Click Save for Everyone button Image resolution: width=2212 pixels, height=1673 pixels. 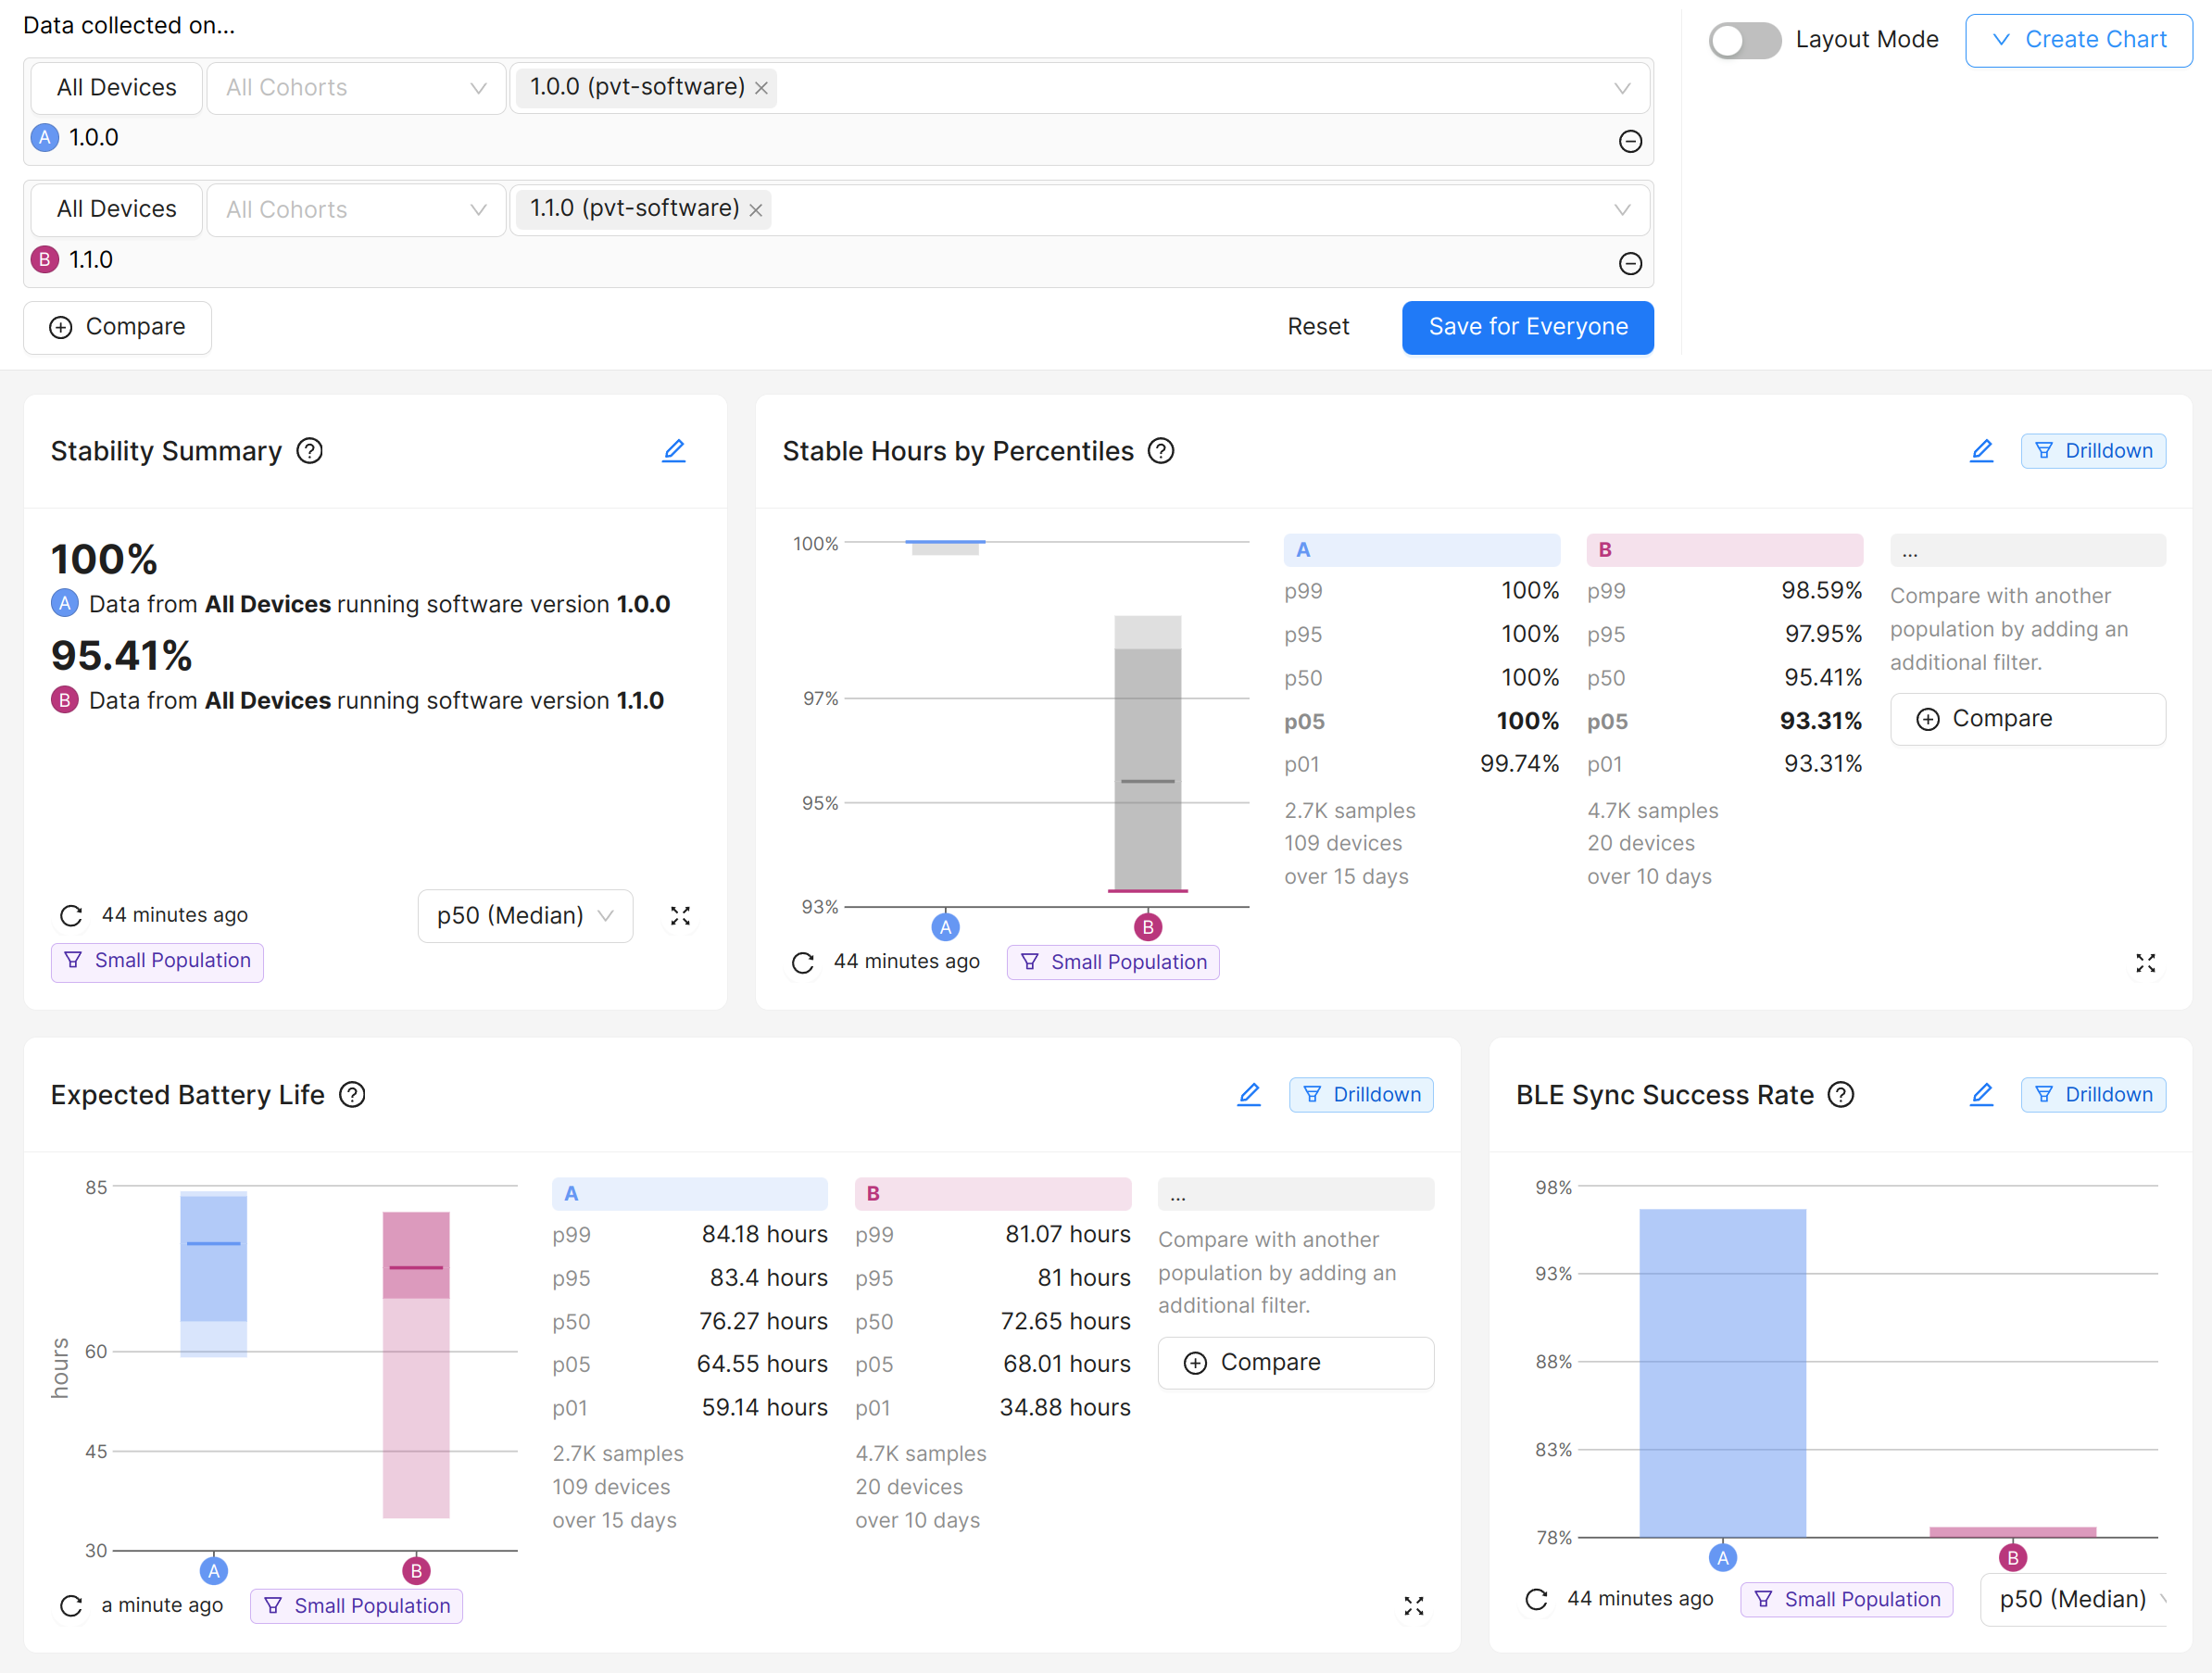(1527, 327)
